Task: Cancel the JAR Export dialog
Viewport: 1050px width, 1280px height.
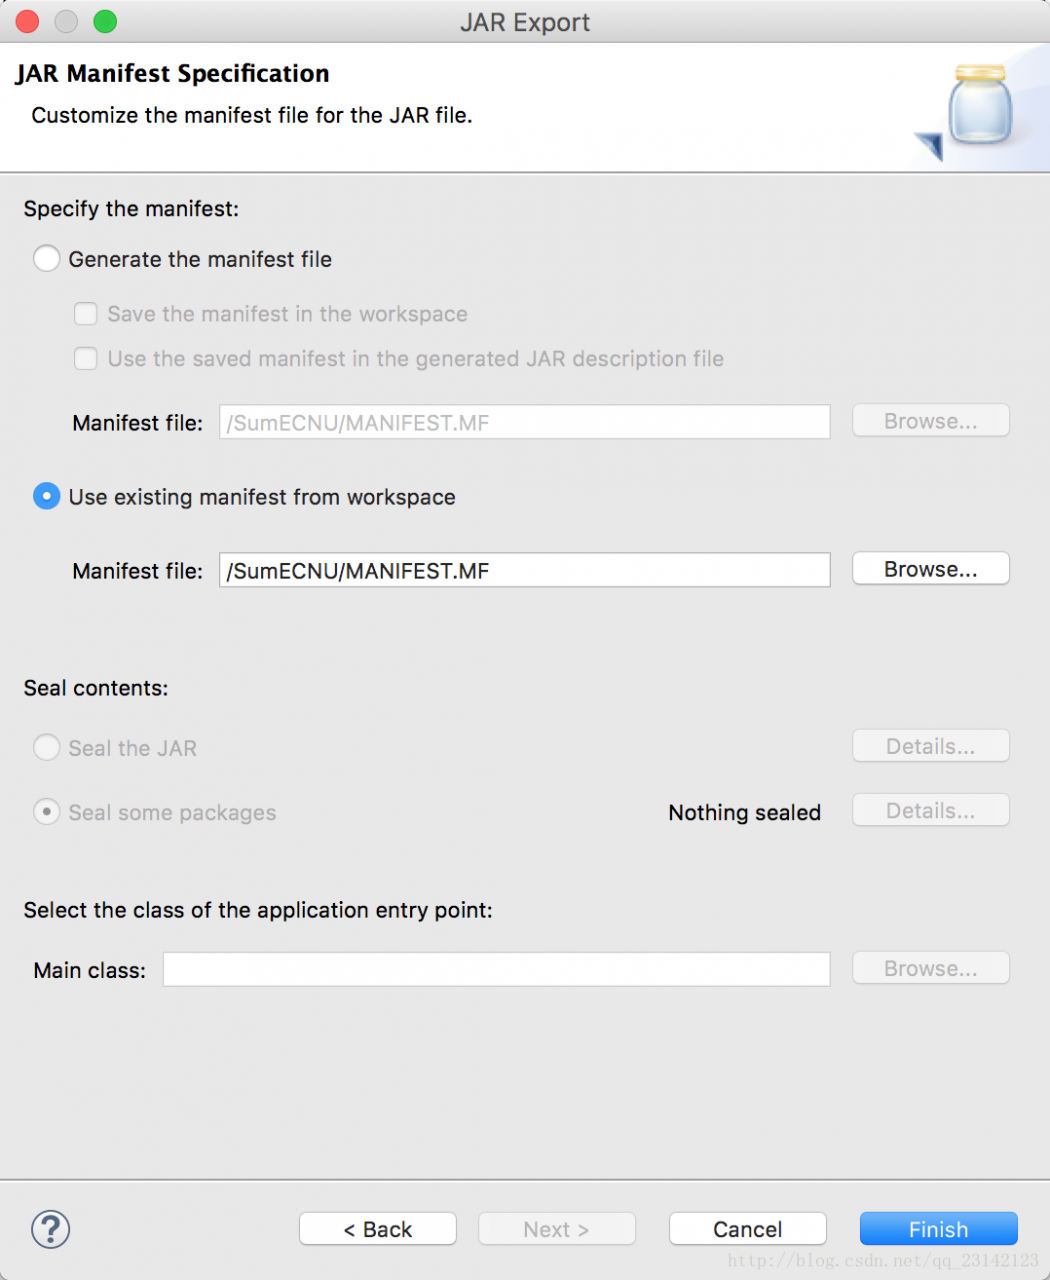Action: click(748, 1229)
